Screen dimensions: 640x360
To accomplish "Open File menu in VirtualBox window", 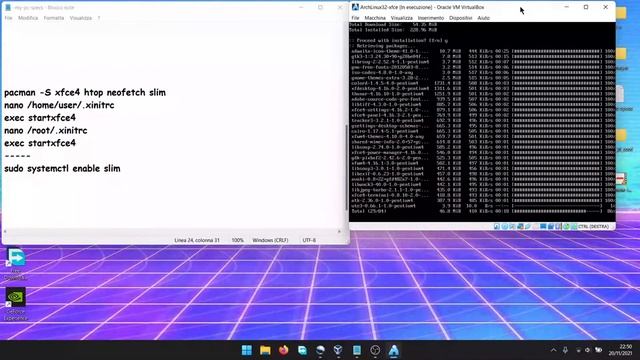I will point(356,18).
